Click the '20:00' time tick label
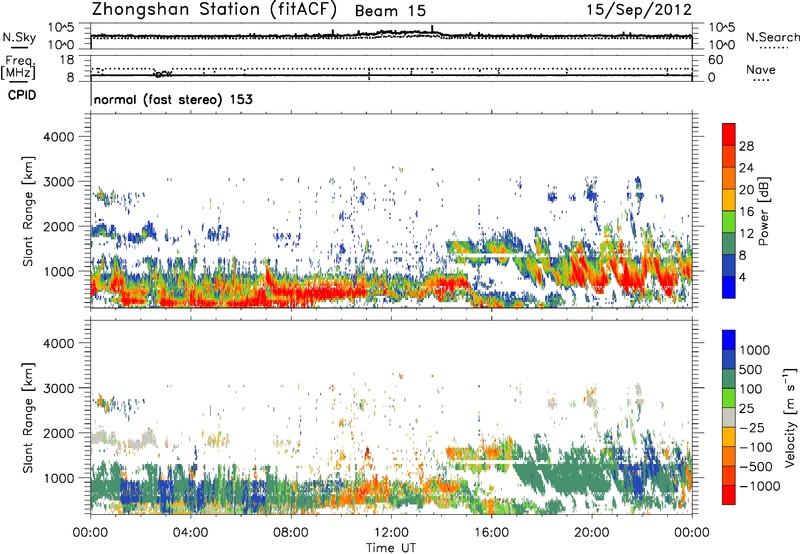Screen dimensions: 800x554 [592, 533]
